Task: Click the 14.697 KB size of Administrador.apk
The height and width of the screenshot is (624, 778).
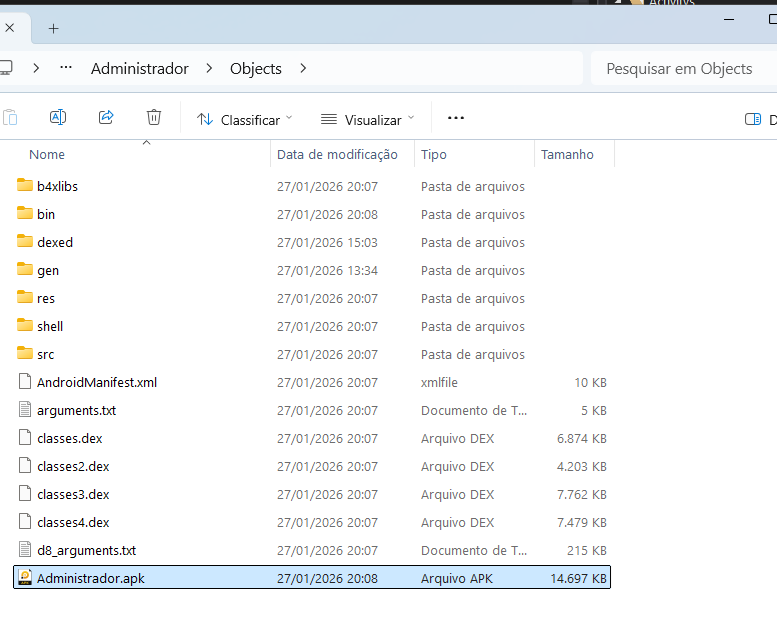Action: coord(579,578)
